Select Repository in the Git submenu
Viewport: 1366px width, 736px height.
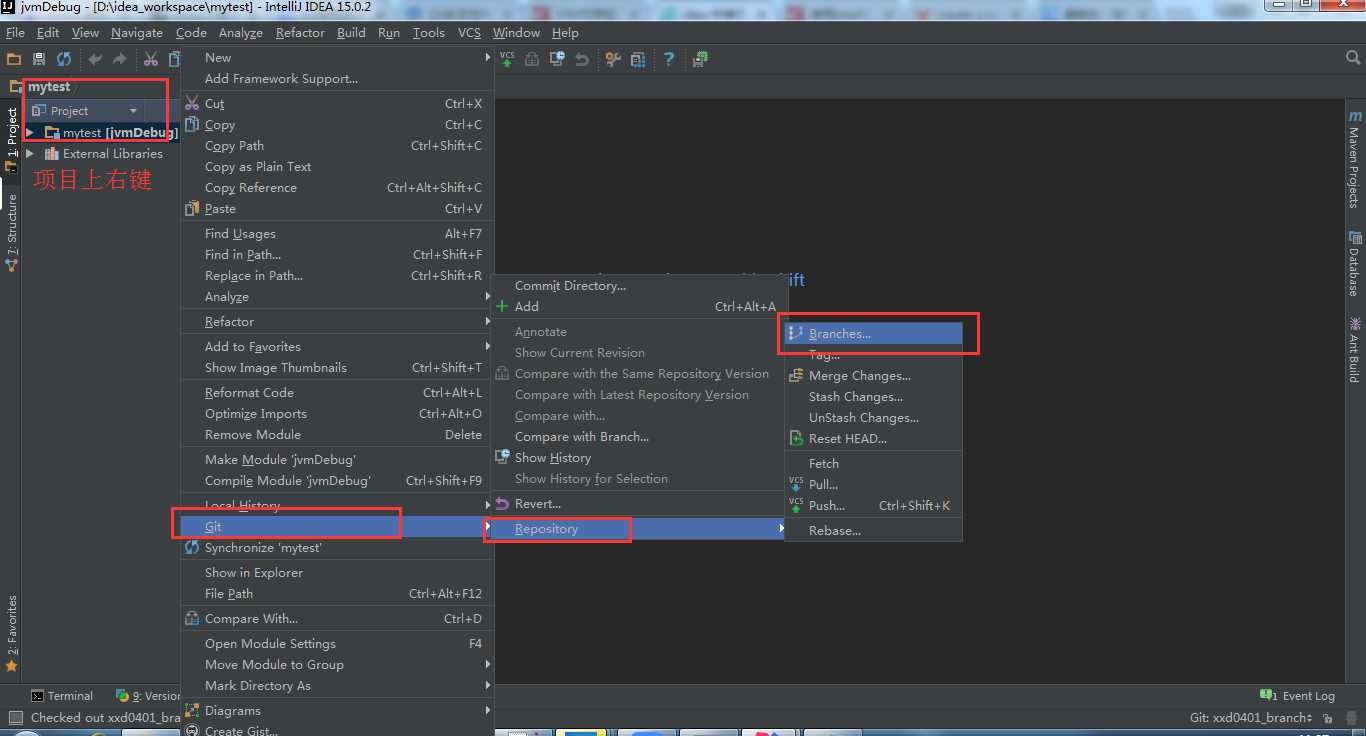(x=636, y=529)
